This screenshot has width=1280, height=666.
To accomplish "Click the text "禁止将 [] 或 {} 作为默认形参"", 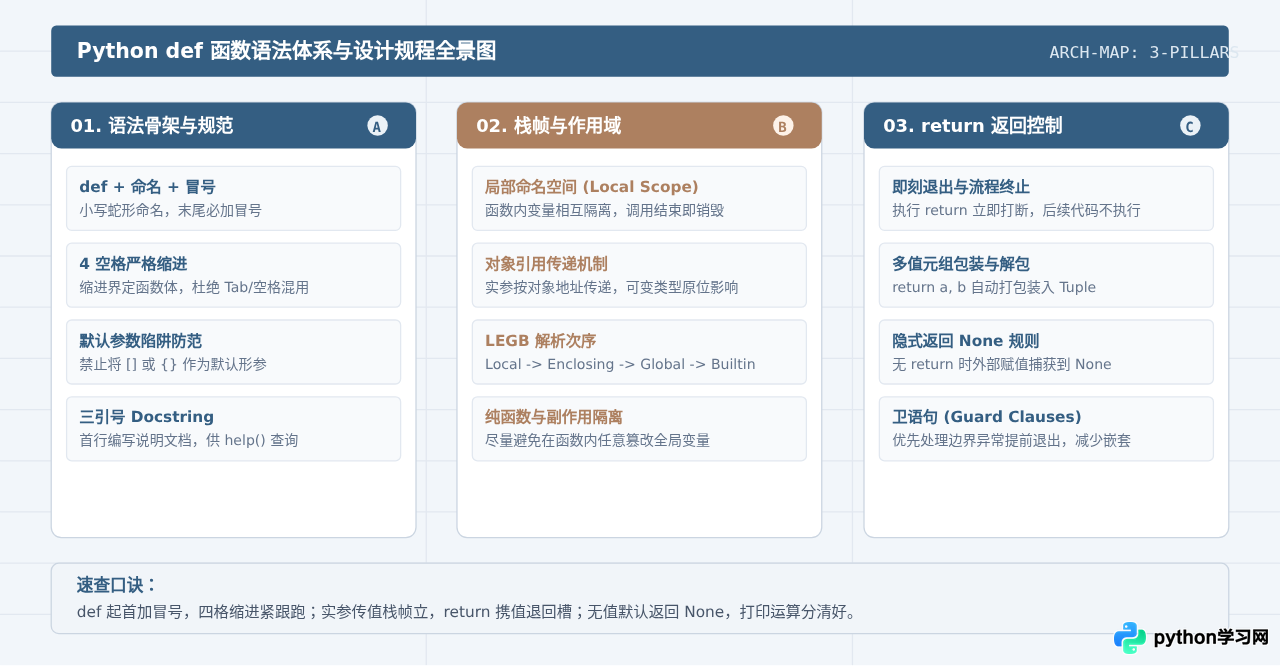I will pyautogui.click(x=173, y=364).
